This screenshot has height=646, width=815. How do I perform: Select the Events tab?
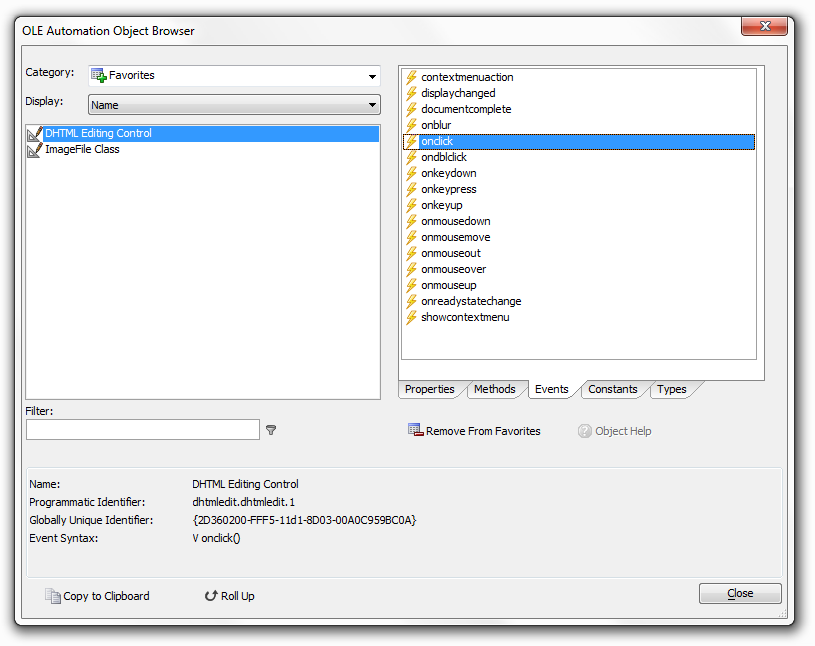click(551, 389)
